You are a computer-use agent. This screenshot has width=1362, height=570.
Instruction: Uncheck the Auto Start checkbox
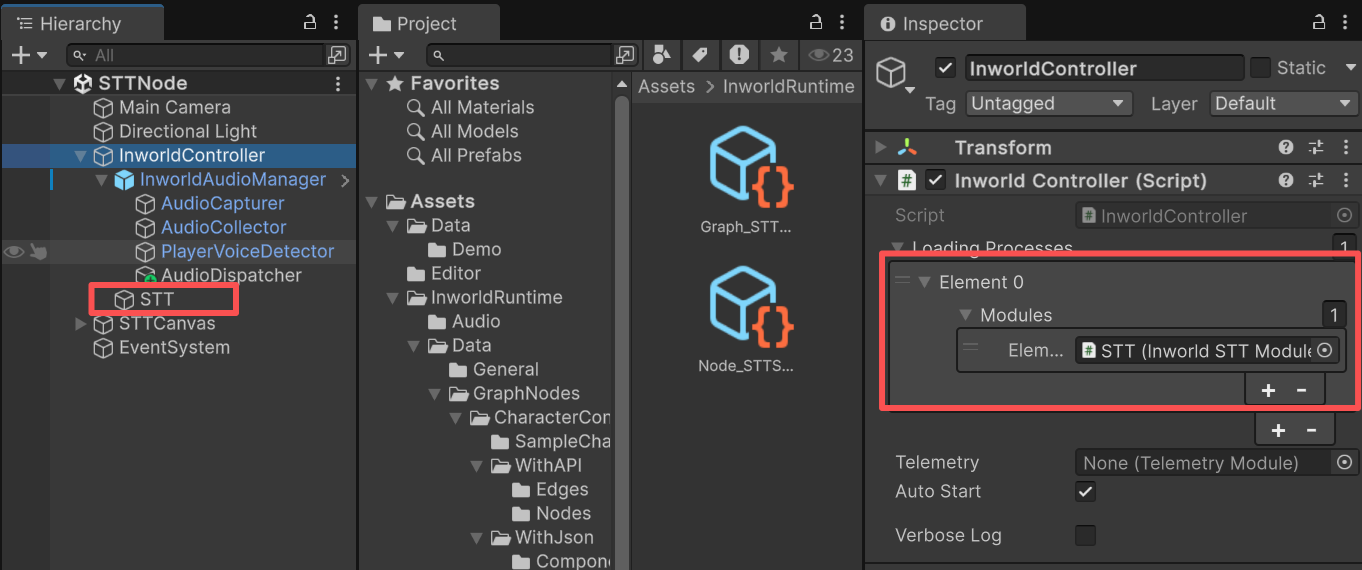tap(1085, 492)
